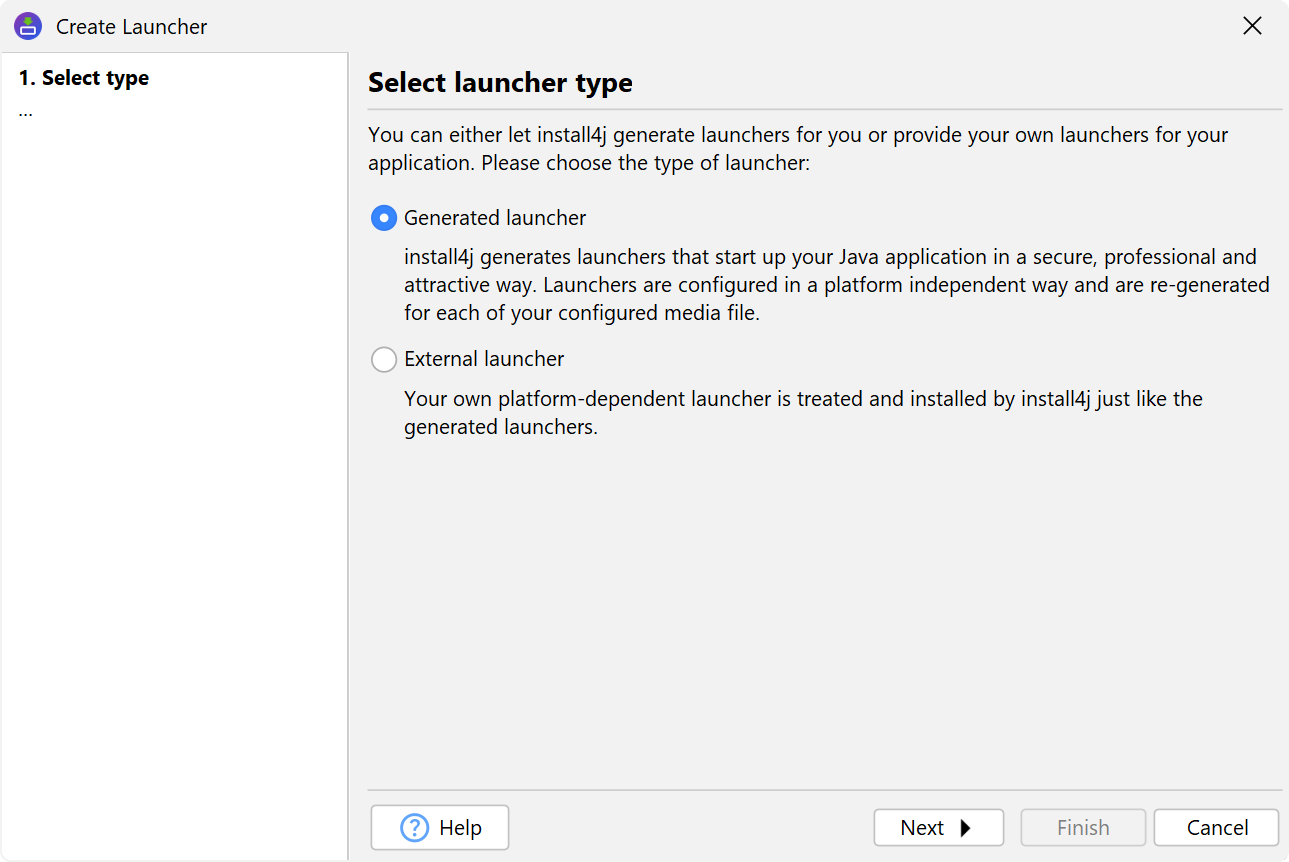This screenshot has width=1289, height=862.
Task: Click the "Generated launcher" option label
Action: 495,218
